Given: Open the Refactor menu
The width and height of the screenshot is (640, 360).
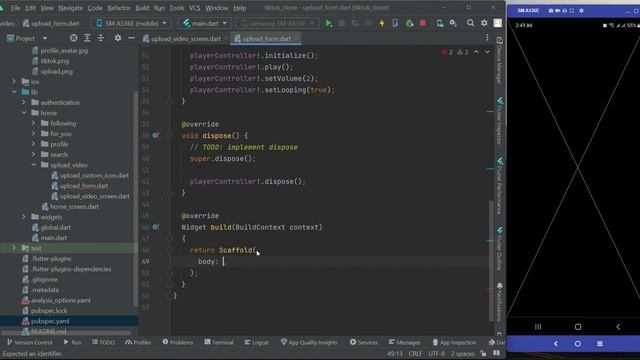Looking at the screenshot, I should point(119,8).
